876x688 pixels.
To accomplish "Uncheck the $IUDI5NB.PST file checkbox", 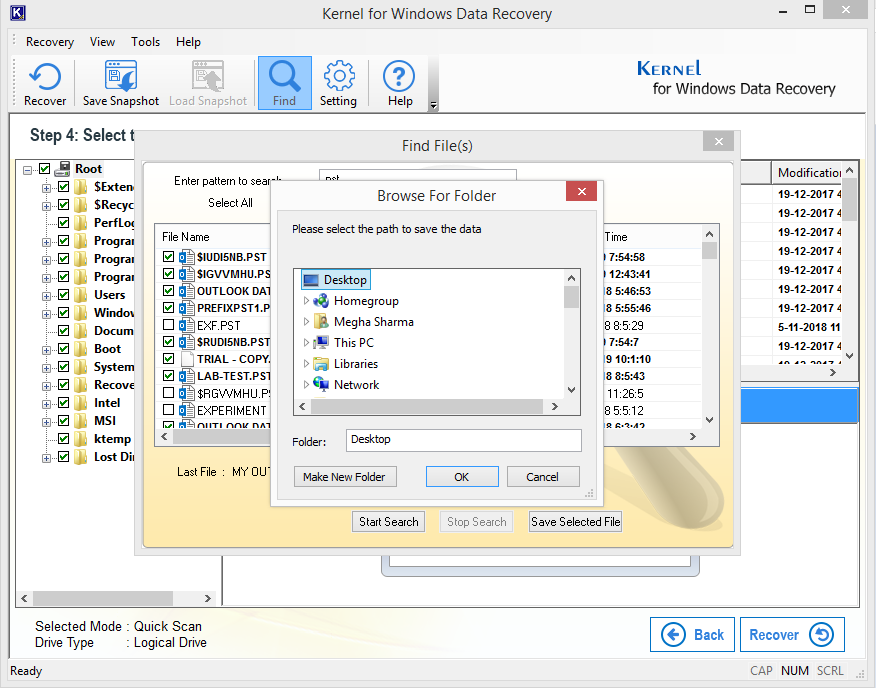I will point(168,257).
